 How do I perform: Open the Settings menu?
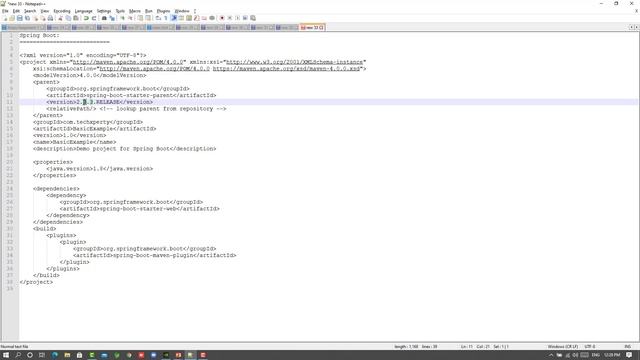104,11
